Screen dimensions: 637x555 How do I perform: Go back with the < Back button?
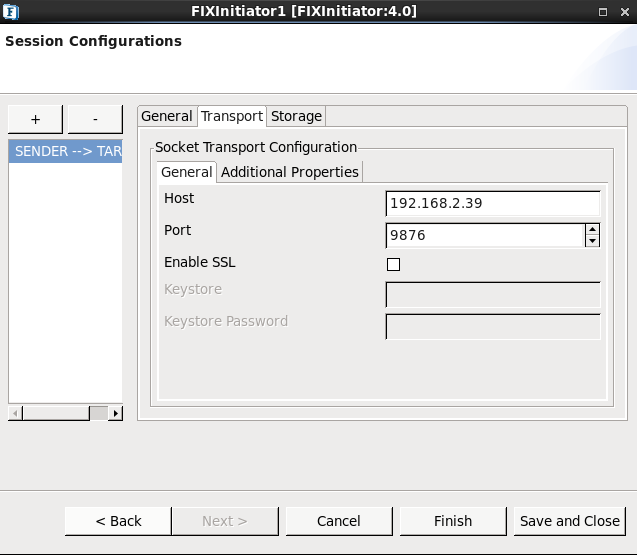point(118,521)
